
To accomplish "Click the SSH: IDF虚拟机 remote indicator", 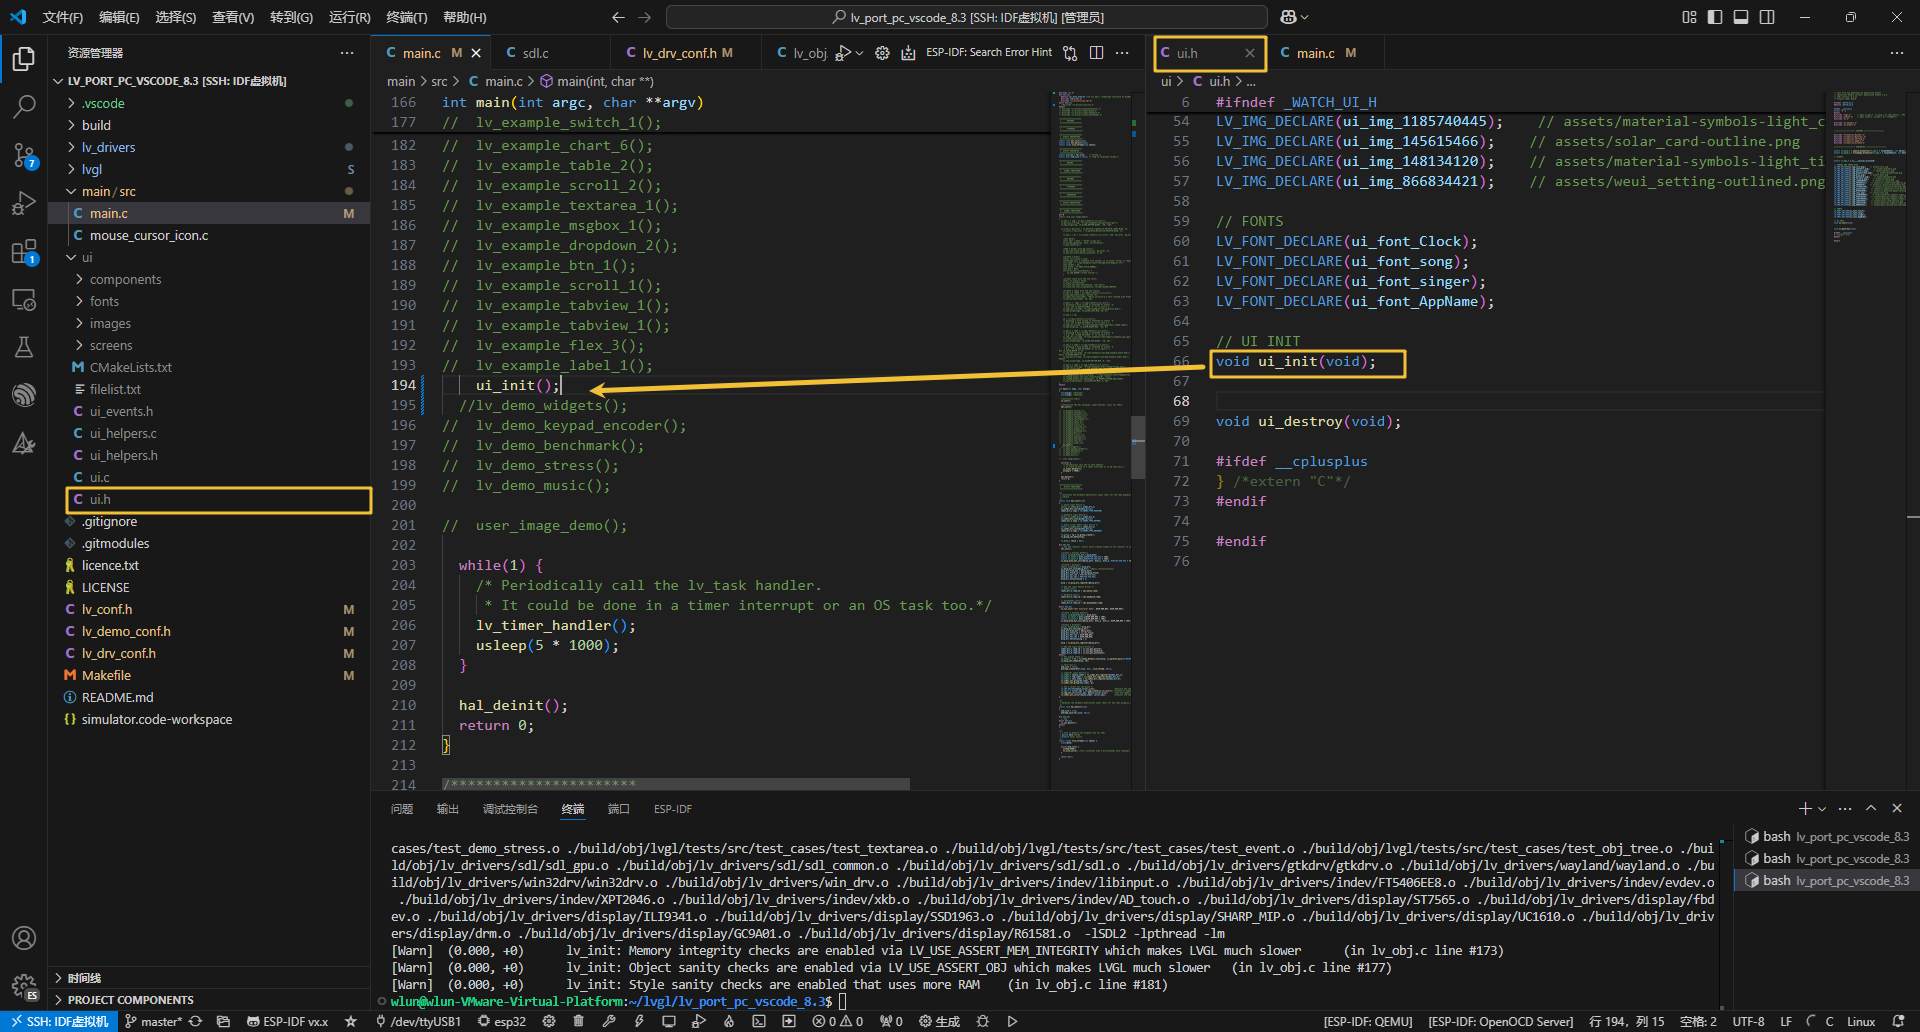I will [x=60, y=1021].
